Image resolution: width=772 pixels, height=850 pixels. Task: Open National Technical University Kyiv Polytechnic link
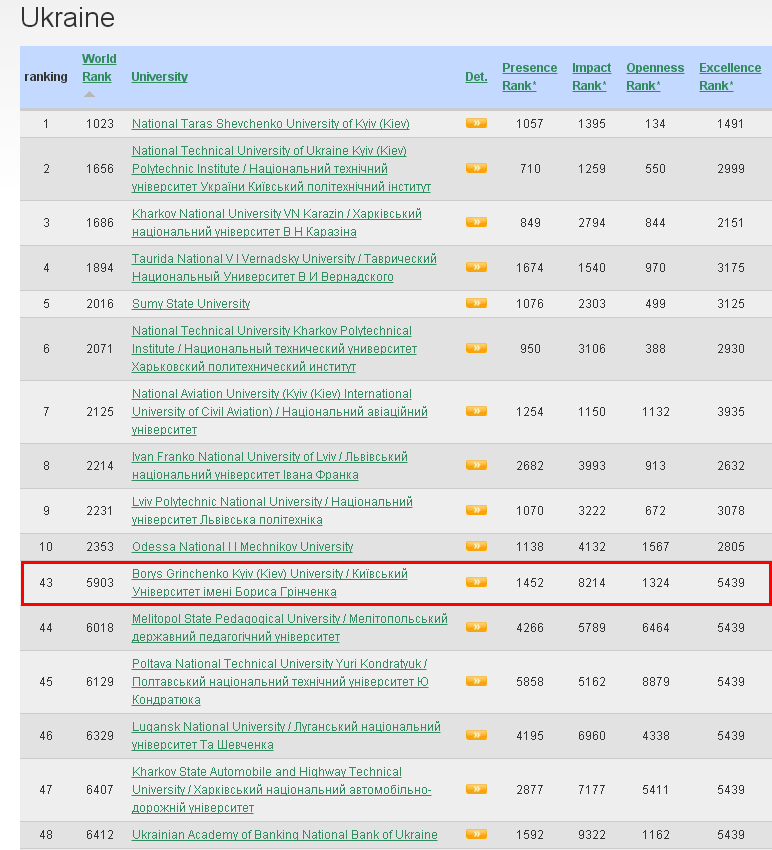281,169
